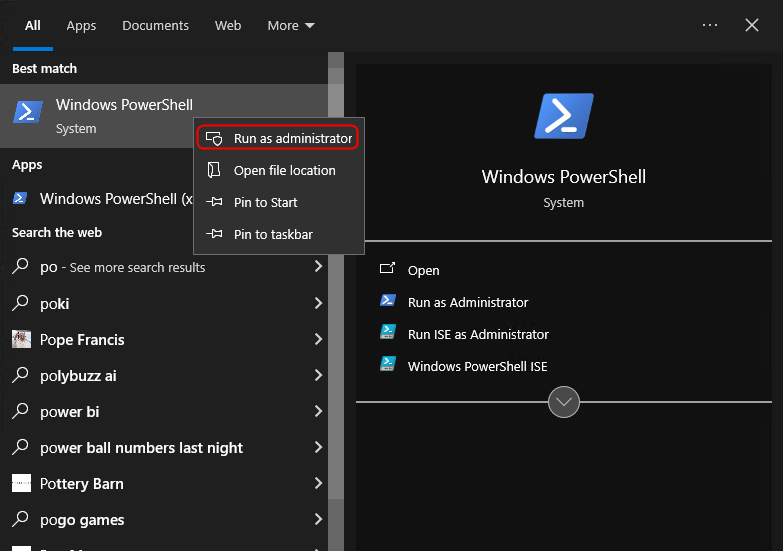Select Open file location from context menu
This screenshot has width=783, height=551.
pos(284,170)
